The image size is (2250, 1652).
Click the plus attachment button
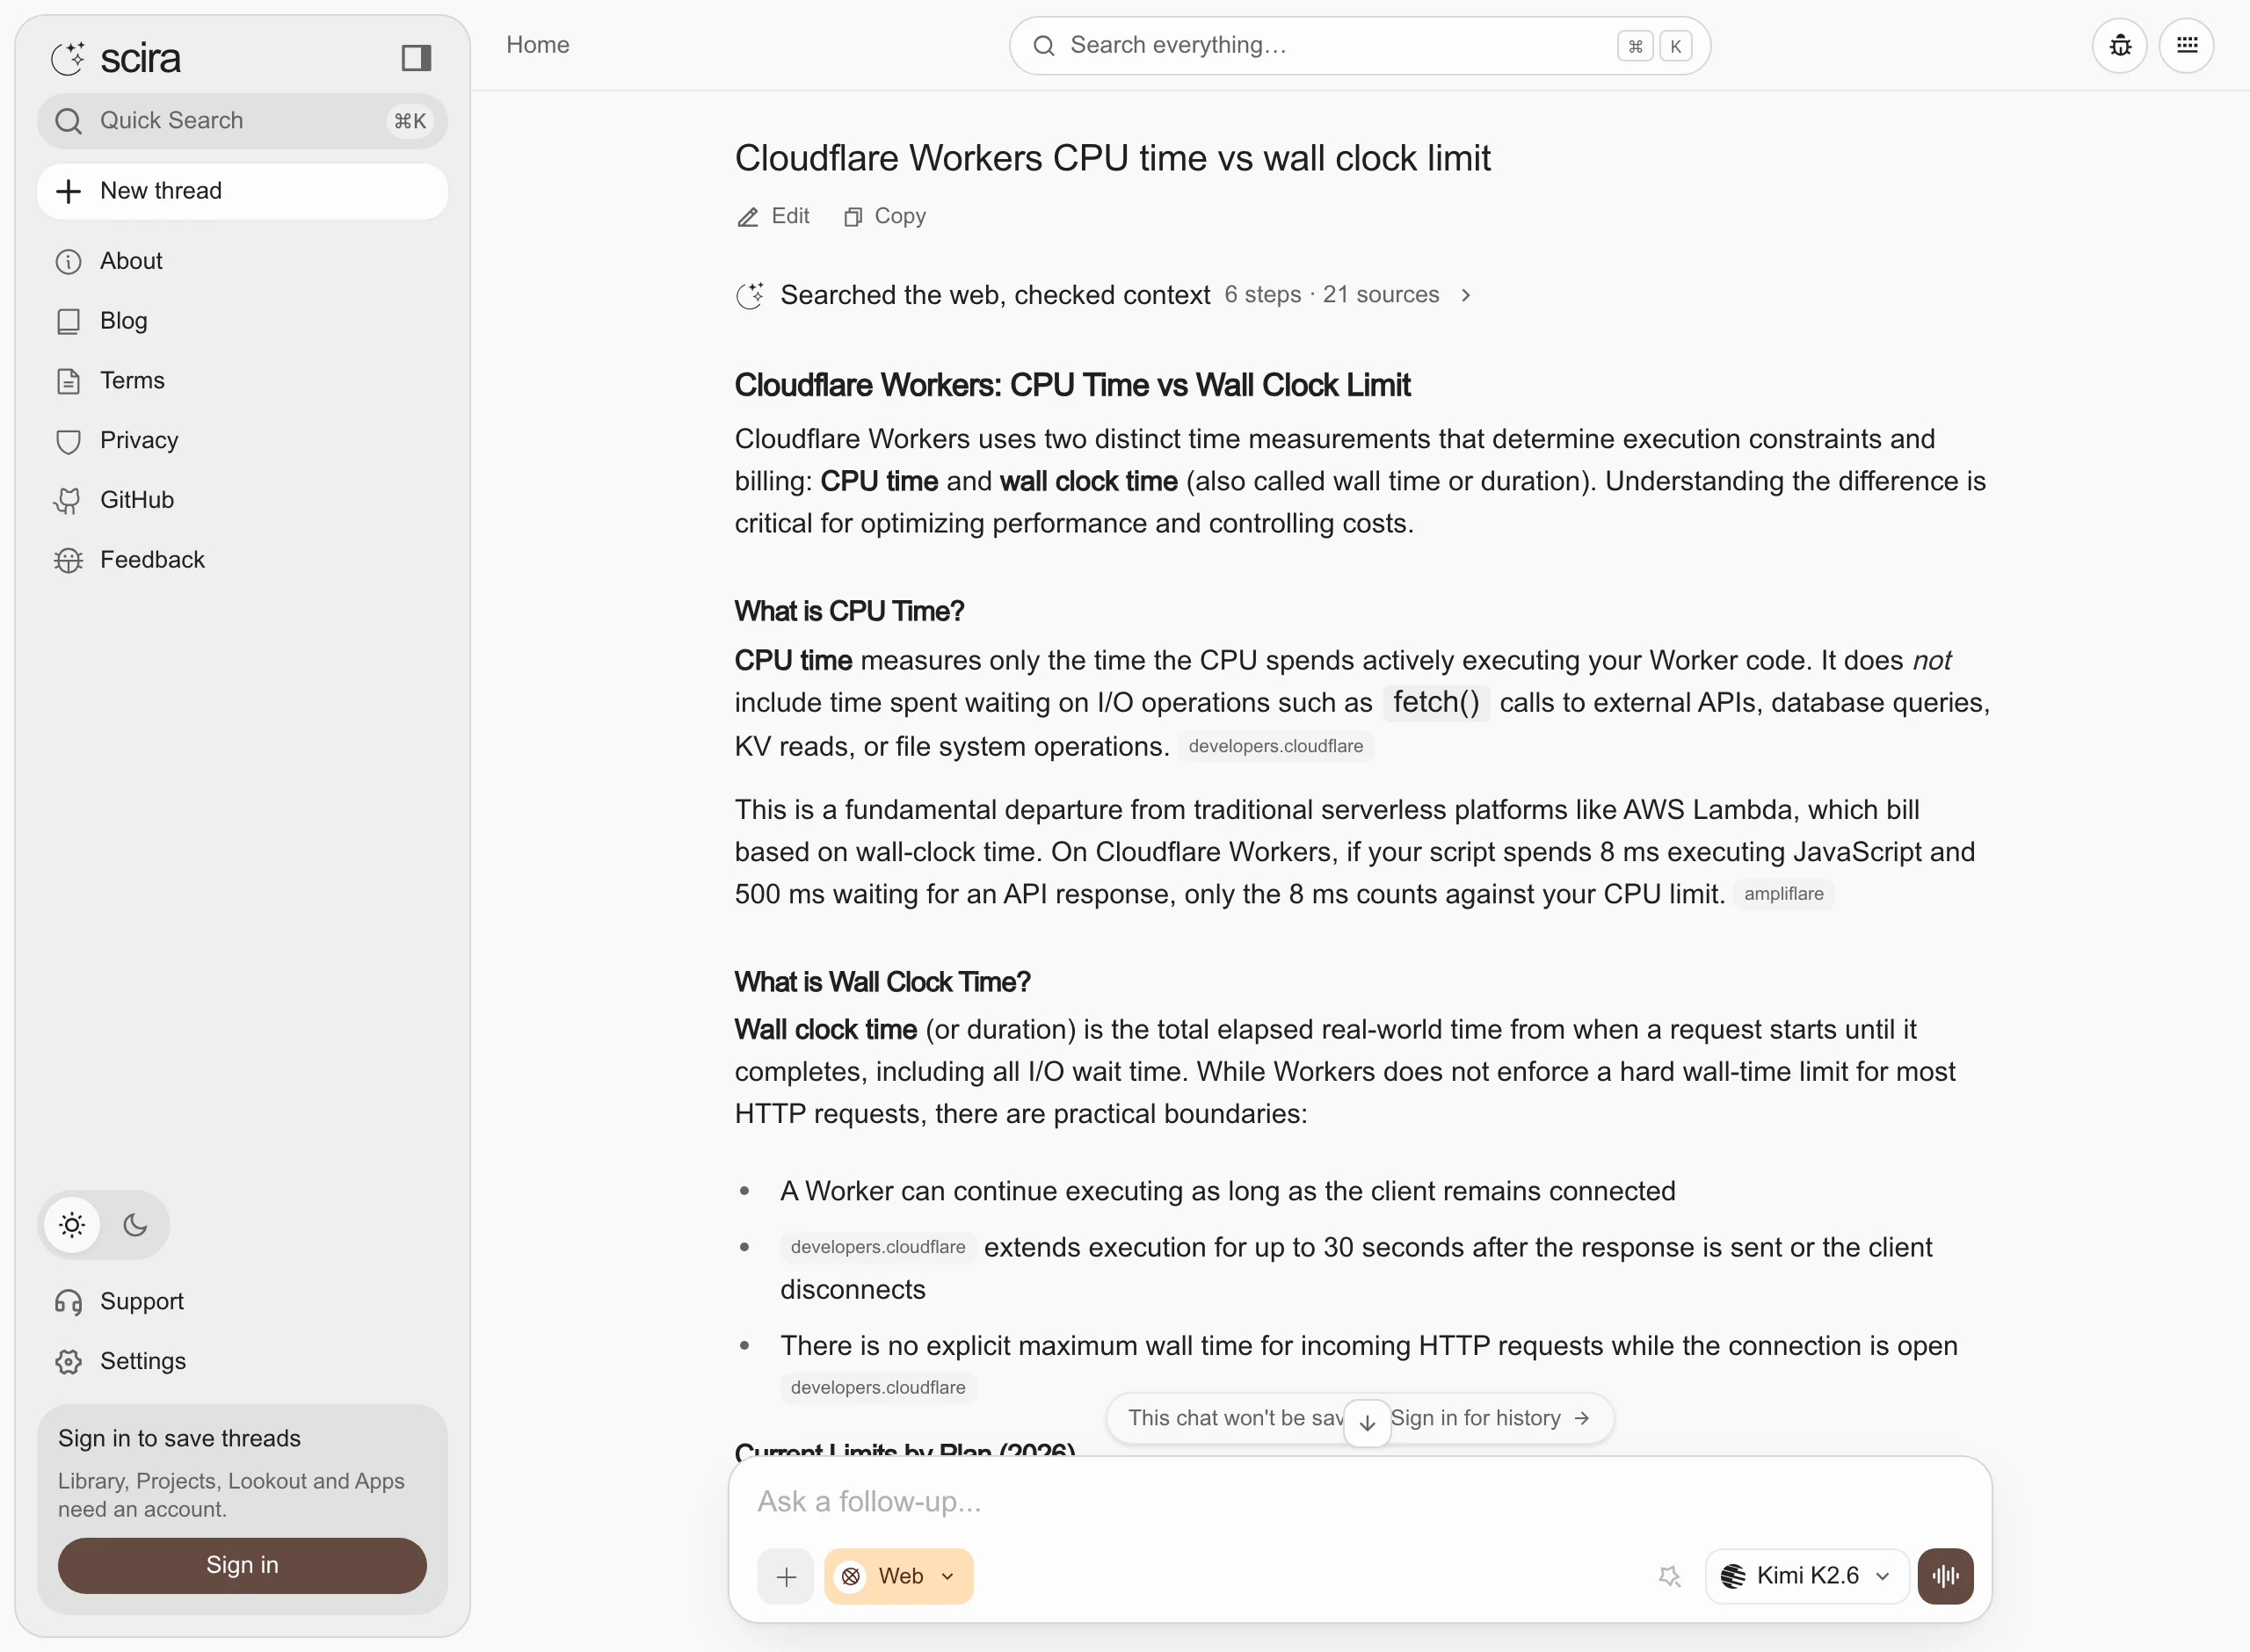click(786, 1576)
